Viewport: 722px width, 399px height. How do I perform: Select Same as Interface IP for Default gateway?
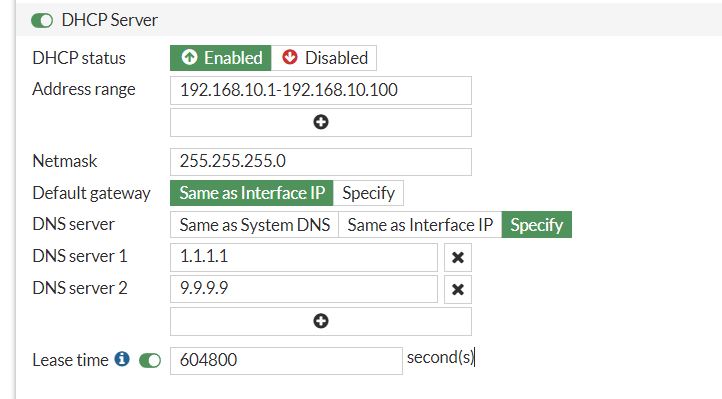(x=251, y=193)
